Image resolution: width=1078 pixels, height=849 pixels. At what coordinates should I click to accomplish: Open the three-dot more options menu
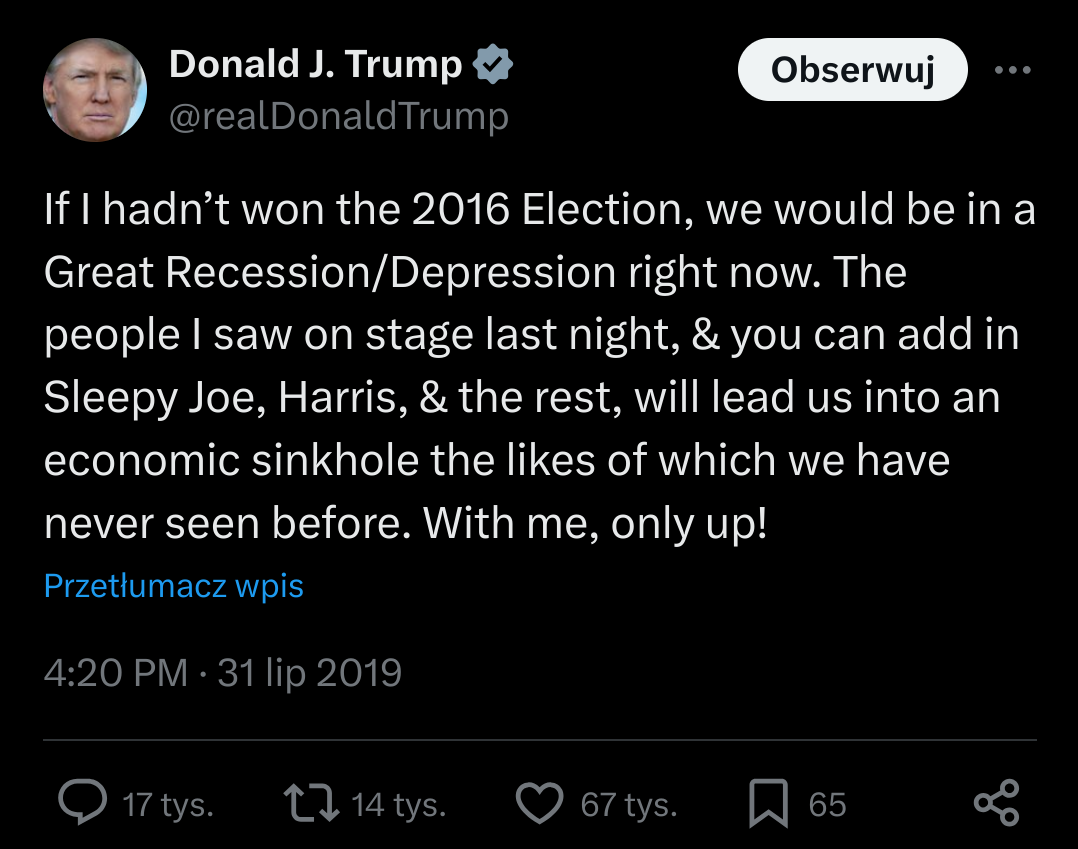pyautogui.click(x=1012, y=71)
